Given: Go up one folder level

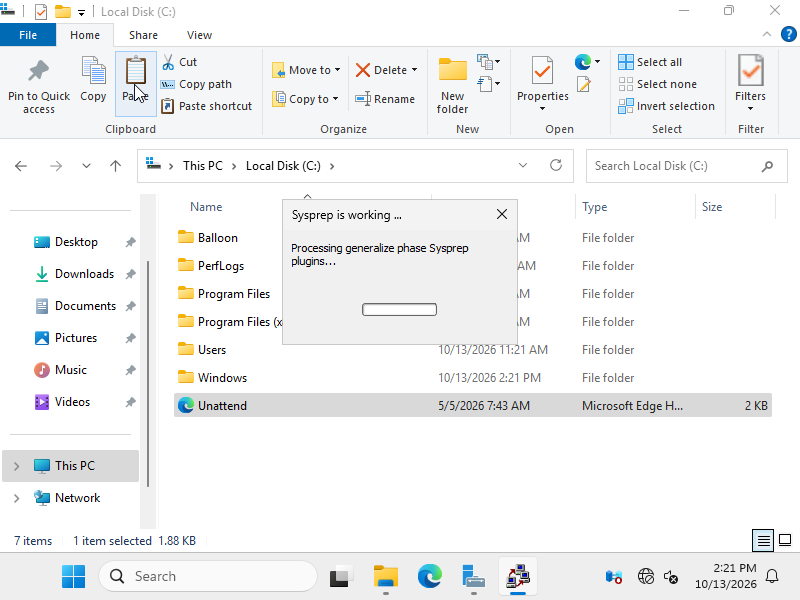Looking at the screenshot, I should (x=115, y=166).
